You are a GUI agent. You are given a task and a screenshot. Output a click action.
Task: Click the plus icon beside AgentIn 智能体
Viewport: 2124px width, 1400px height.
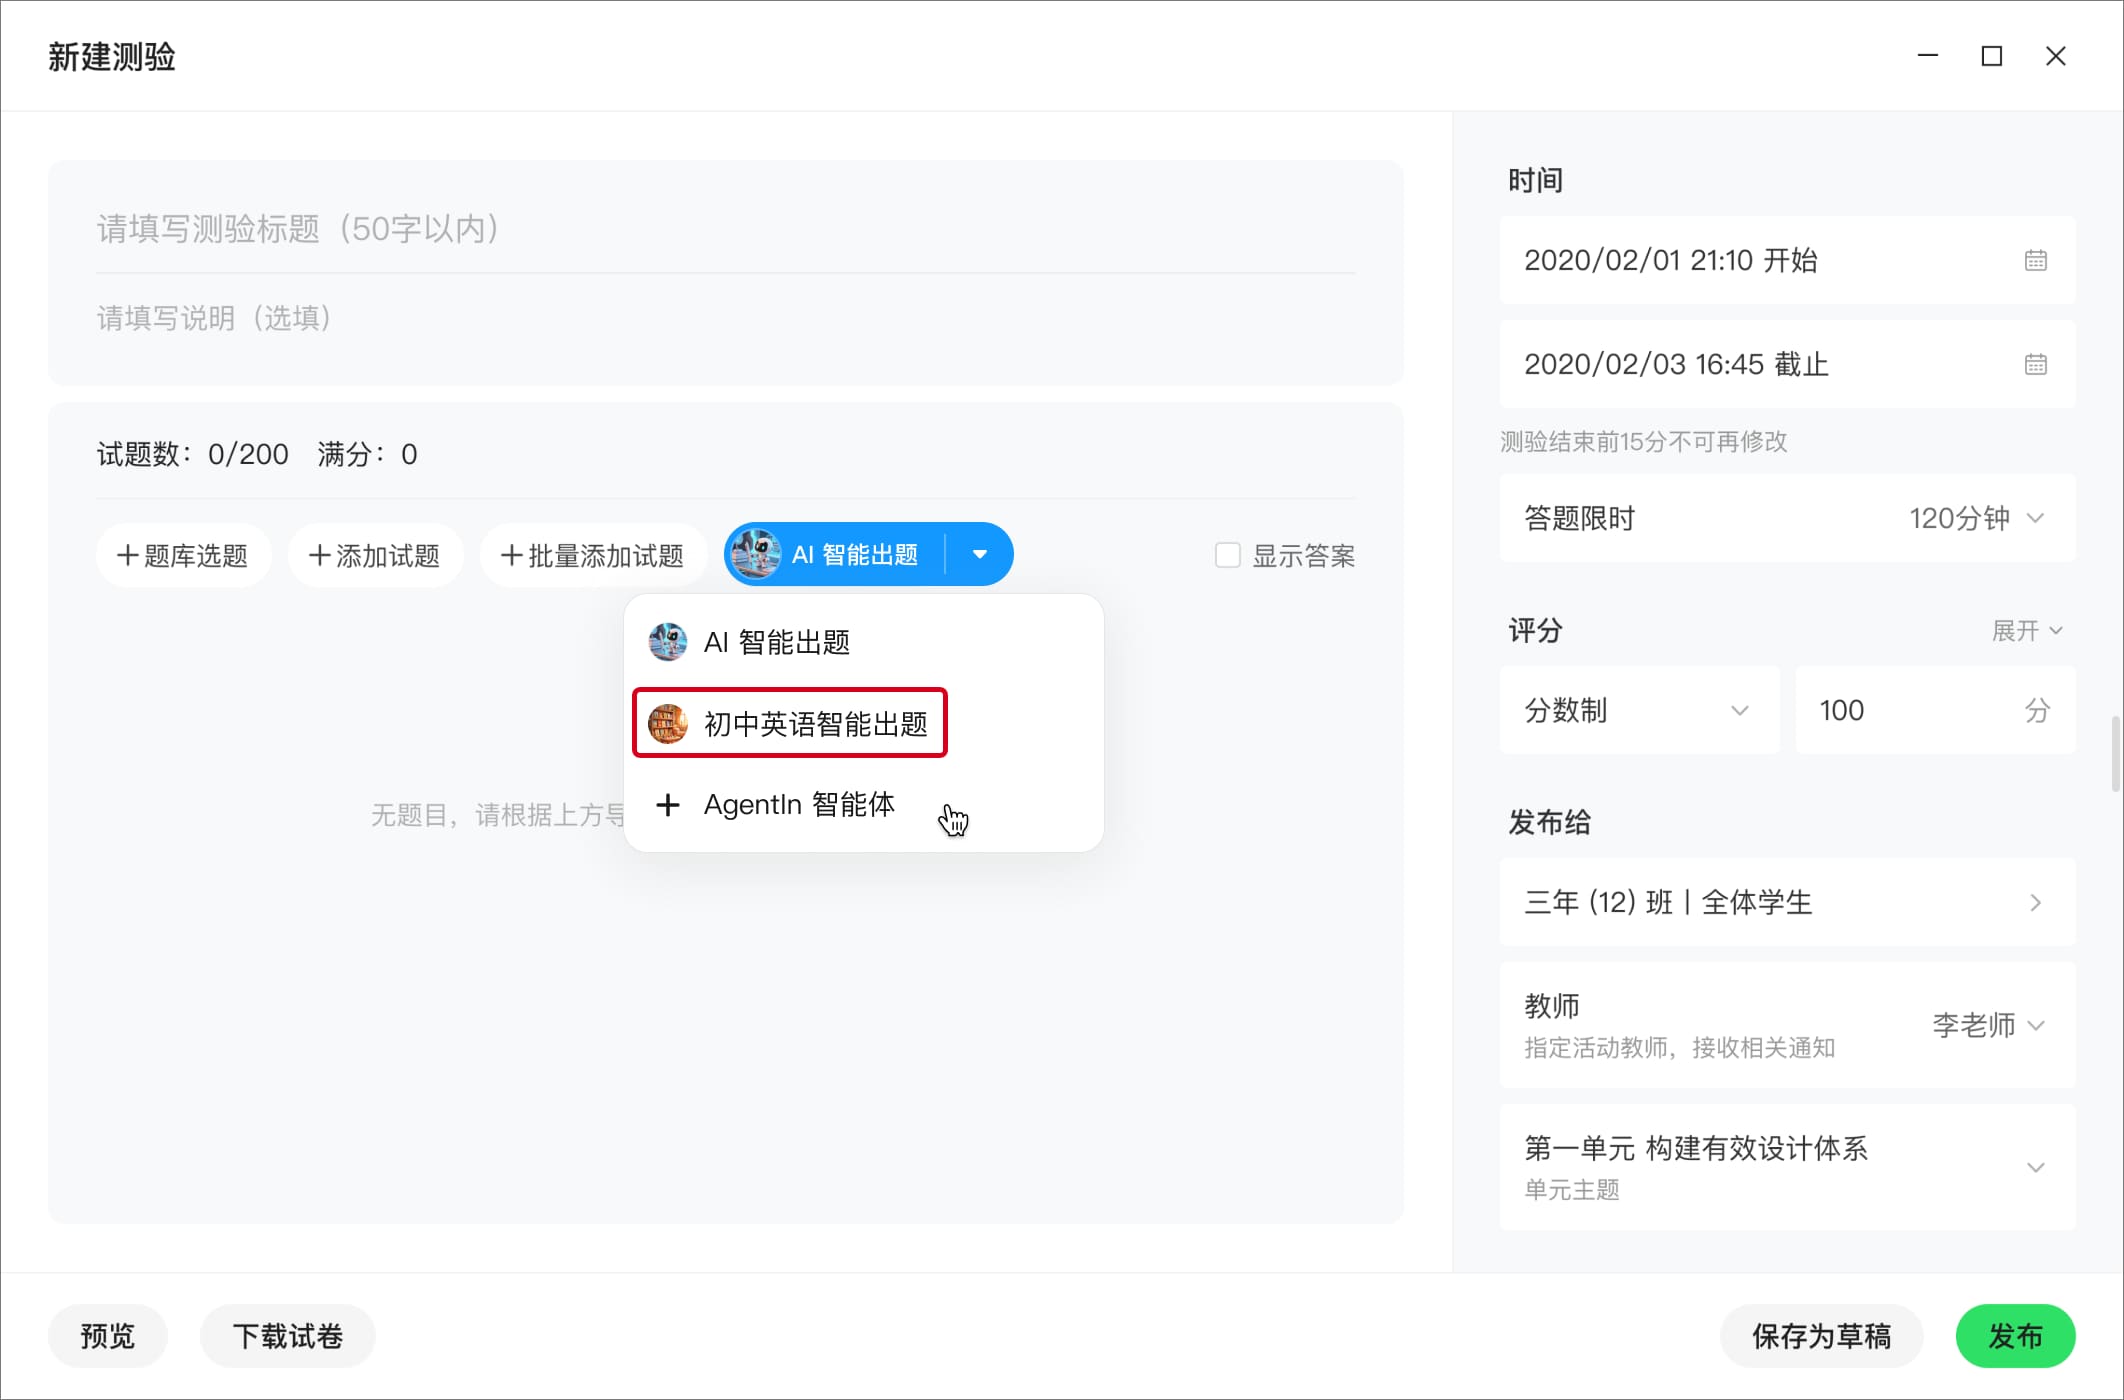[668, 805]
